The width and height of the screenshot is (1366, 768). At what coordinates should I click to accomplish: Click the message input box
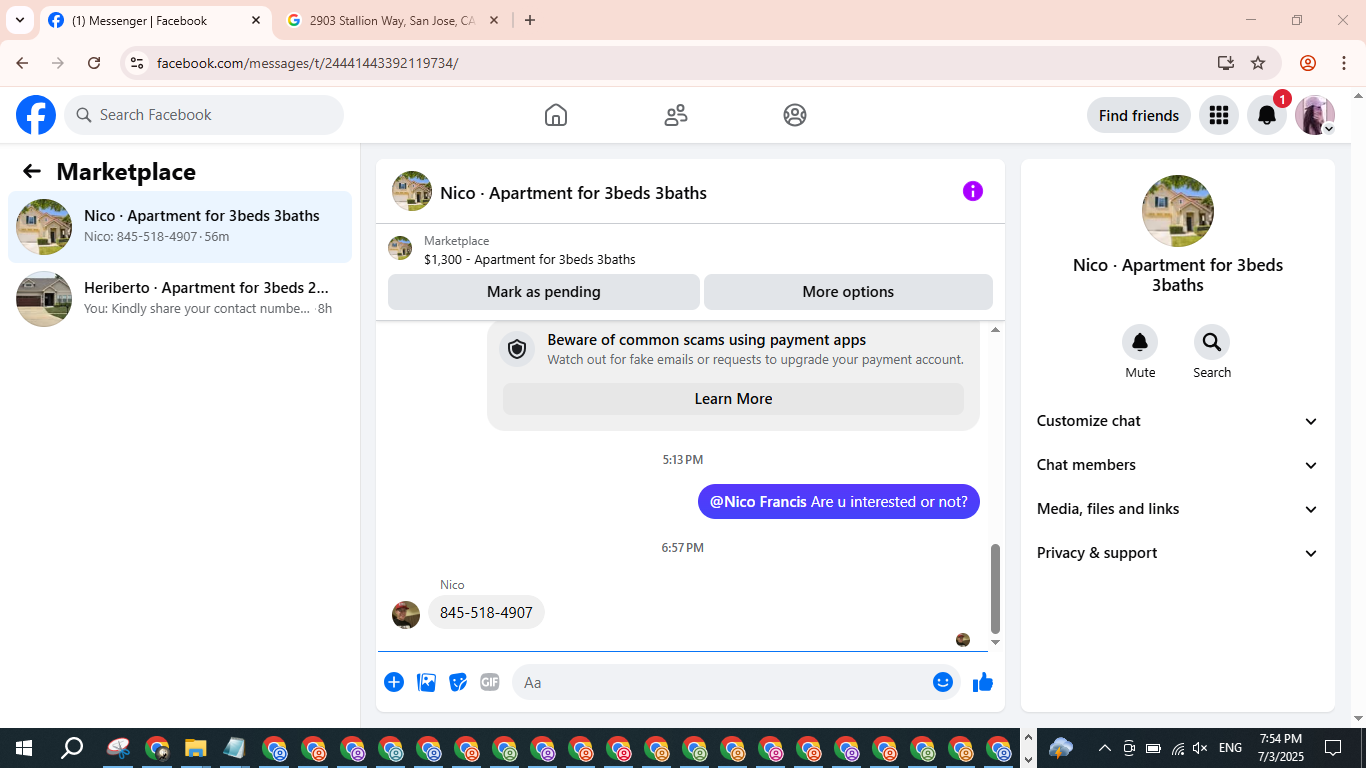coord(735,682)
